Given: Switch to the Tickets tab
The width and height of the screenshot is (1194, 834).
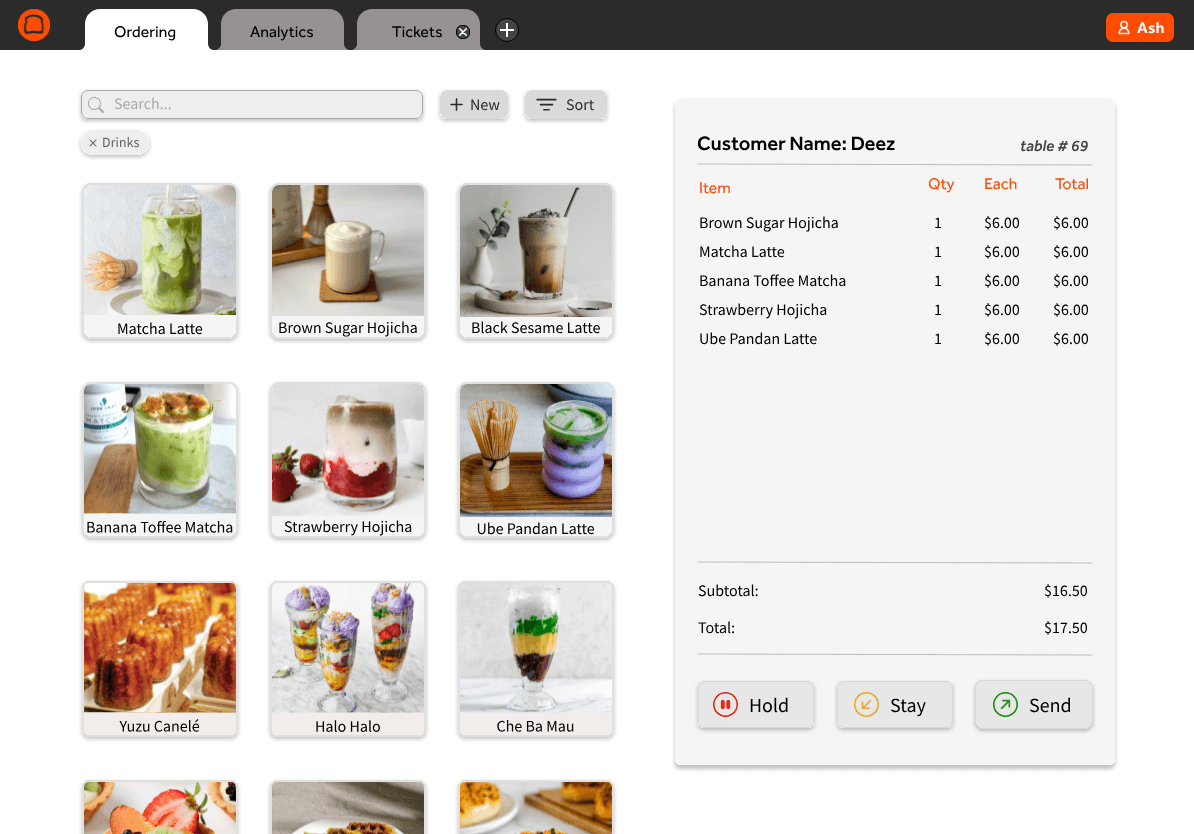Looking at the screenshot, I should [417, 31].
